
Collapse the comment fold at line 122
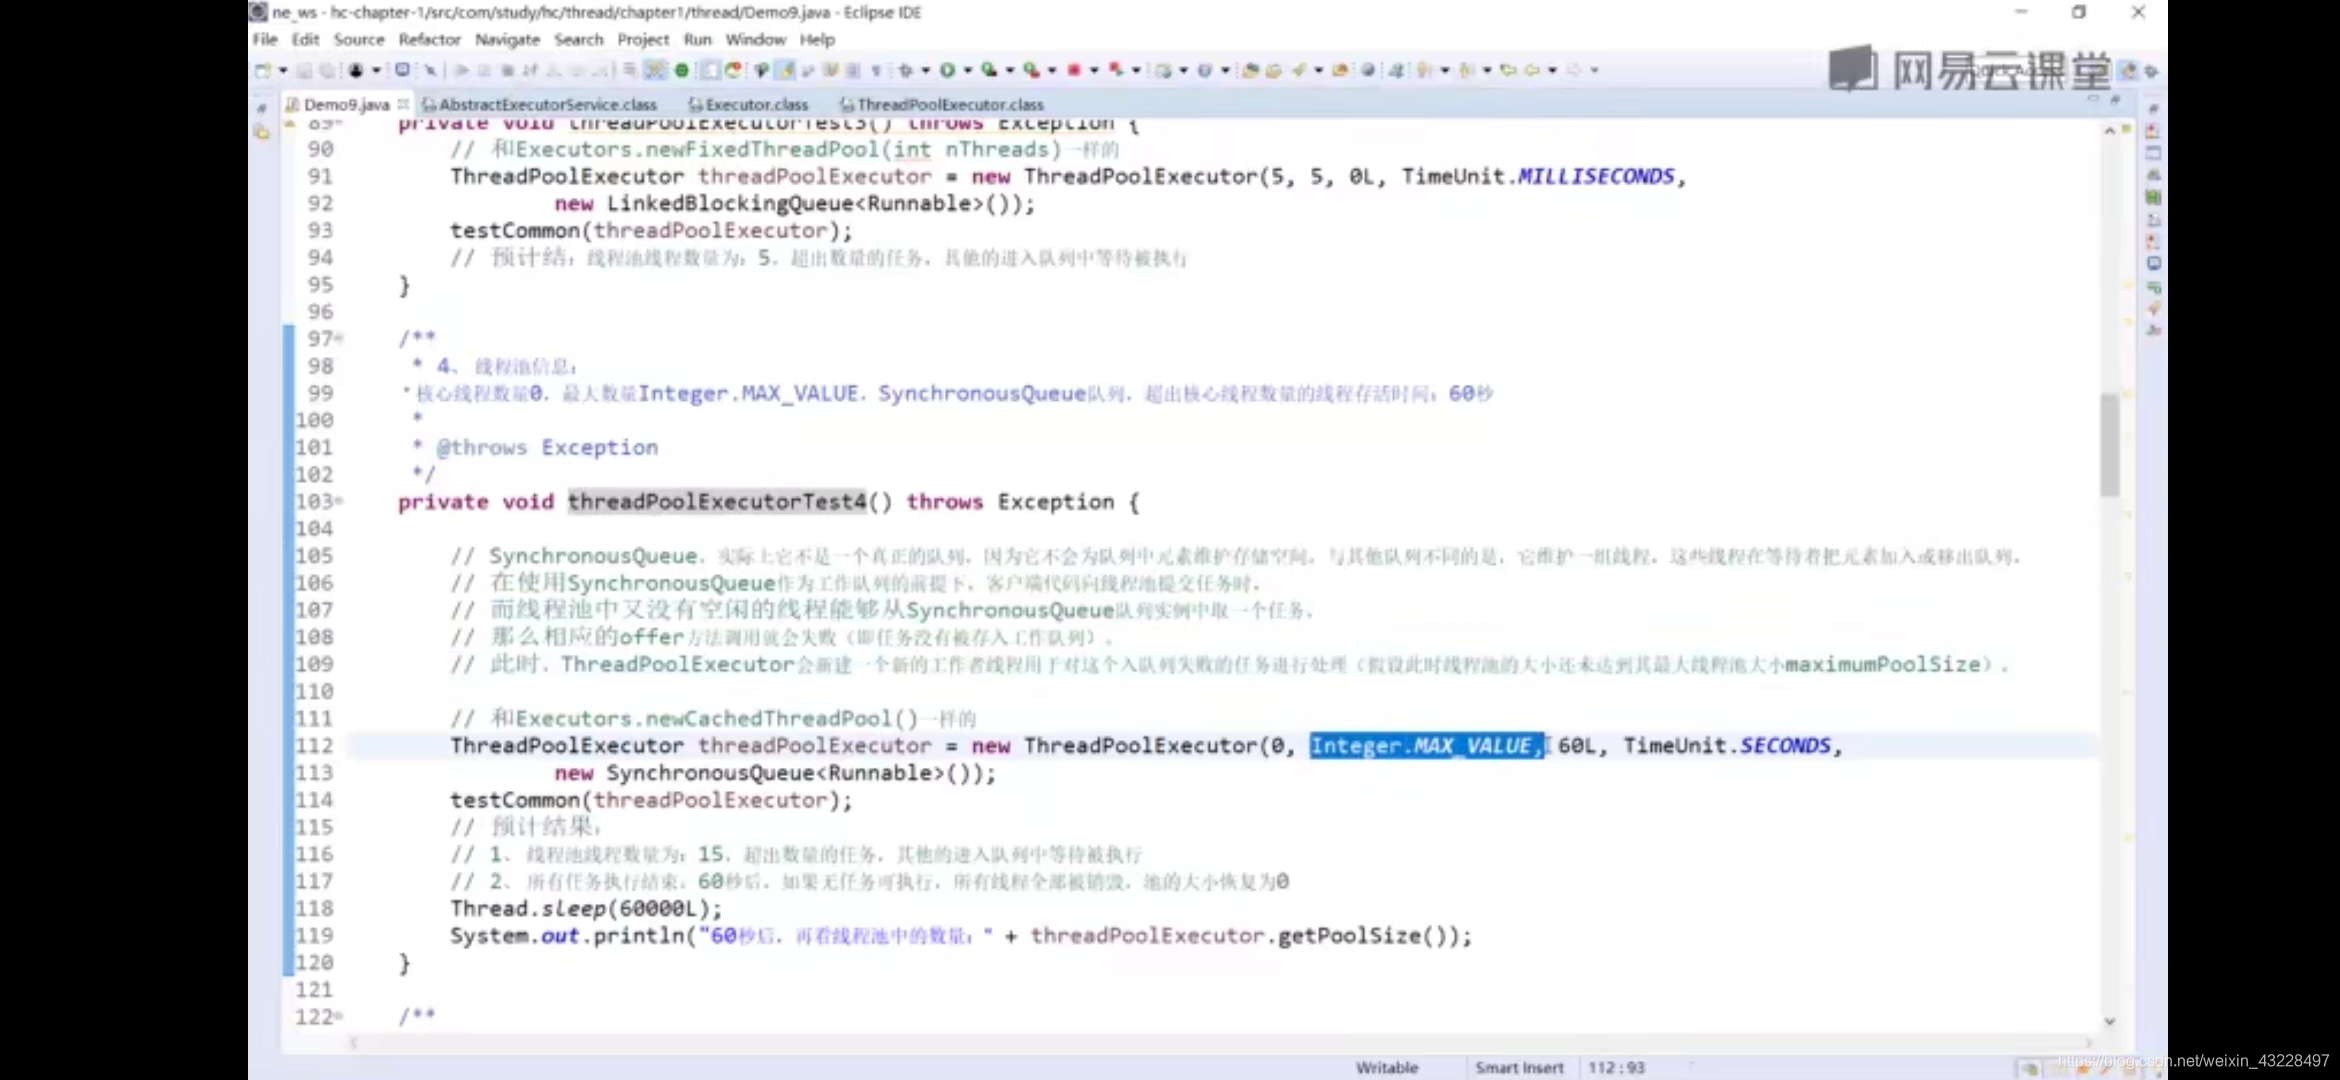point(340,1017)
